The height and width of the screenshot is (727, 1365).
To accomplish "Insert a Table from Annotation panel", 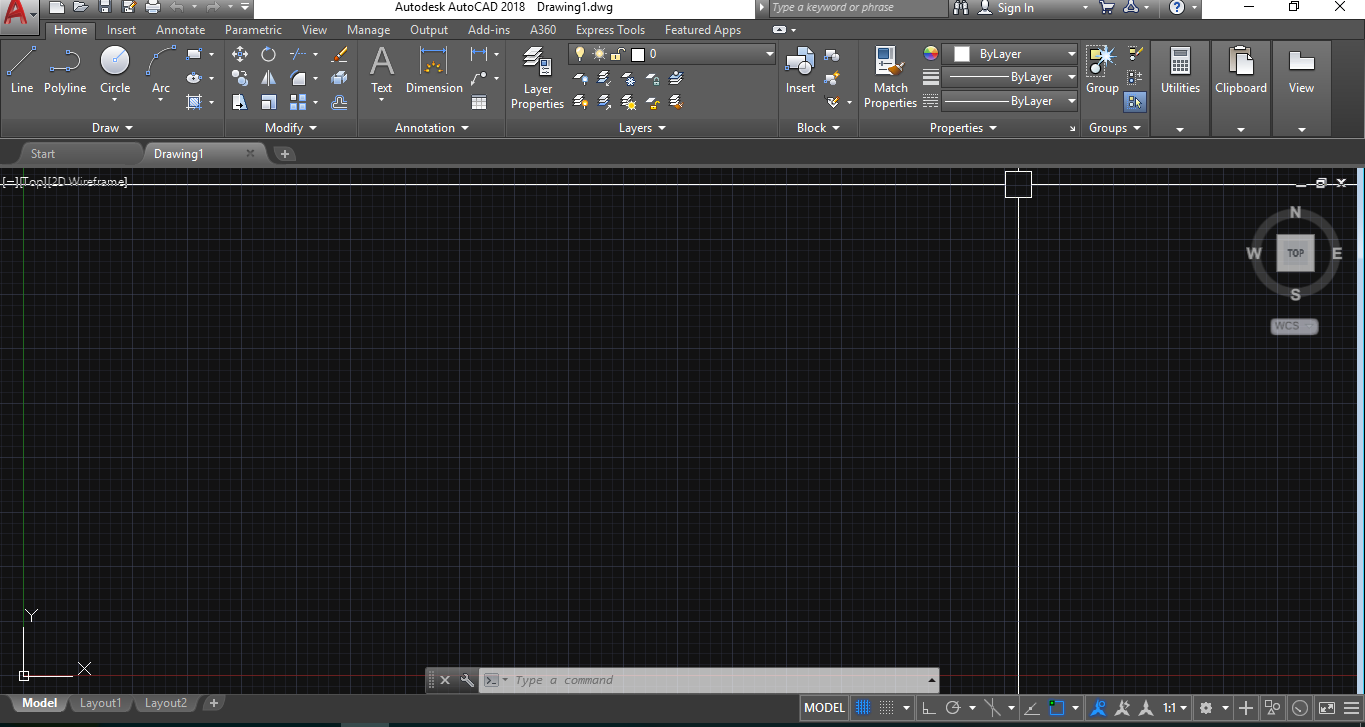I will coord(479,102).
